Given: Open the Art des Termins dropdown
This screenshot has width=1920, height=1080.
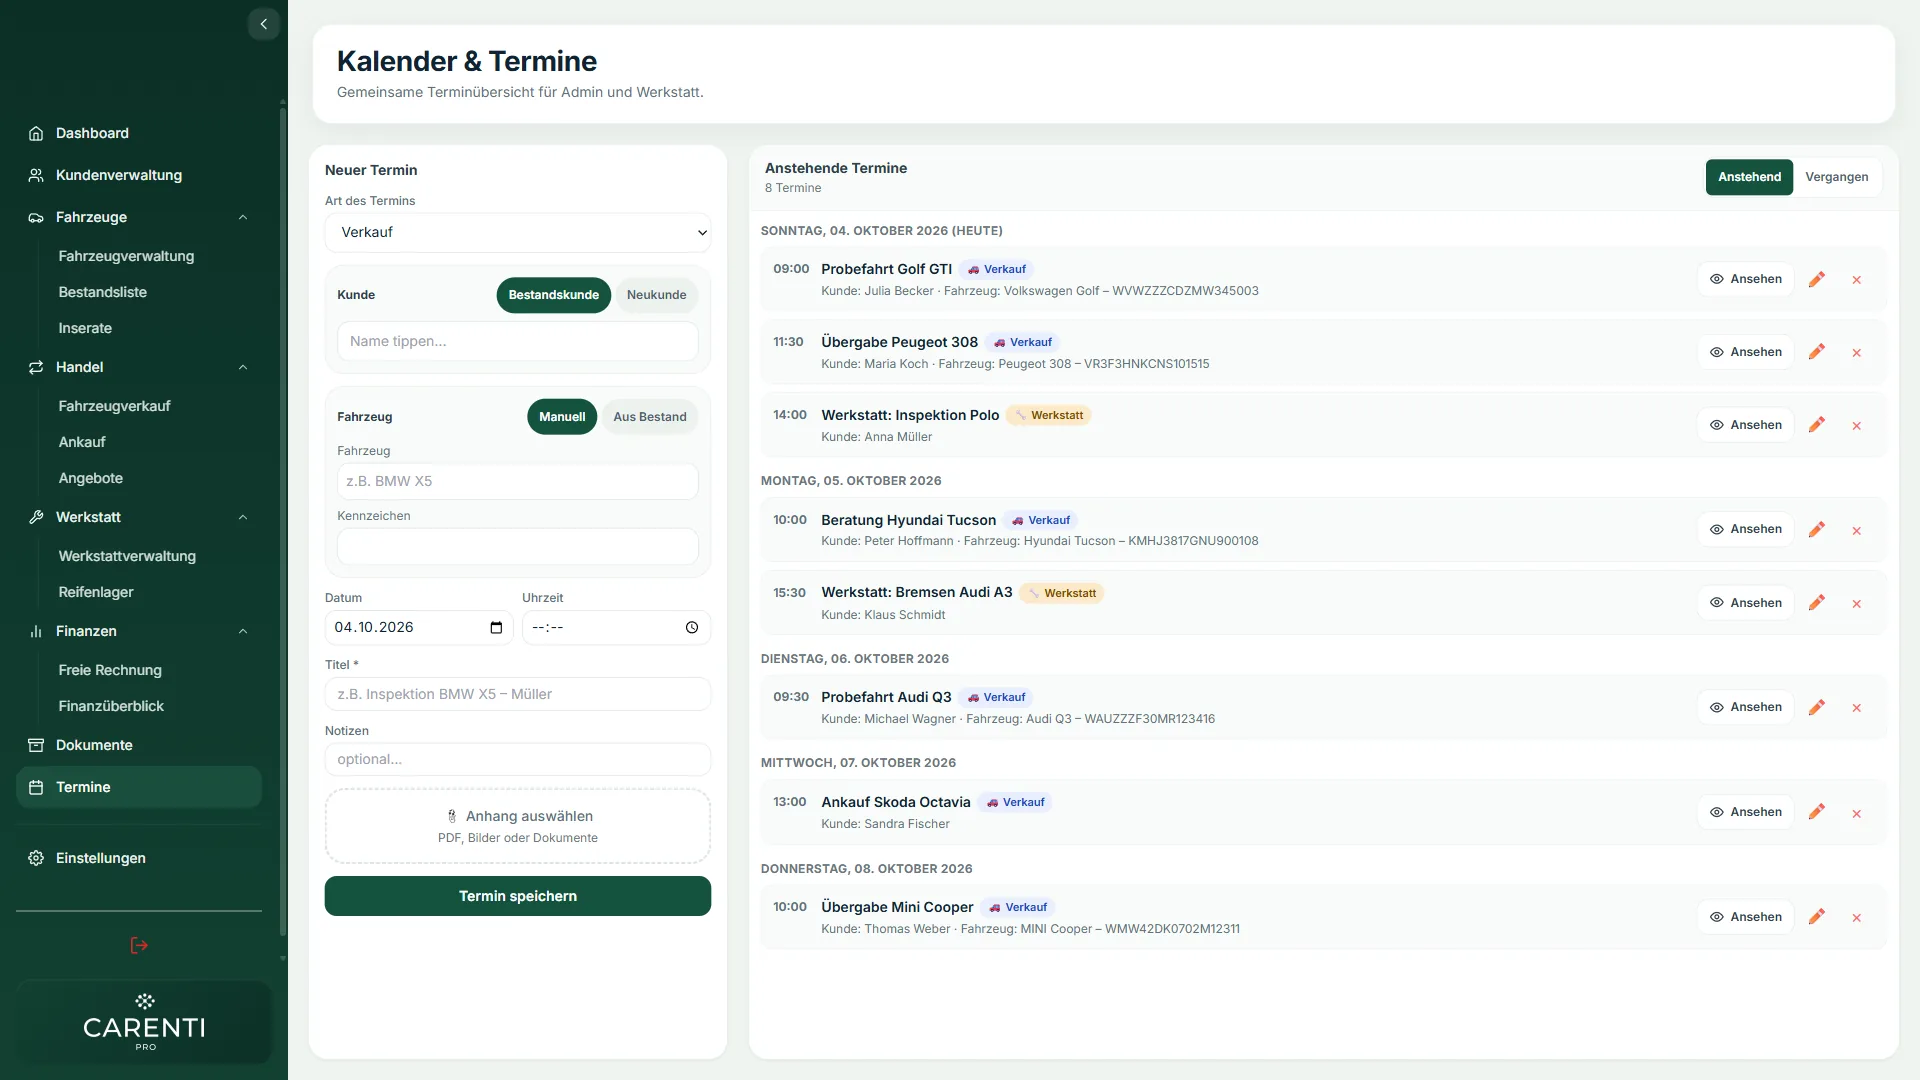Looking at the screenshot, I should click(x=518, y=232).
